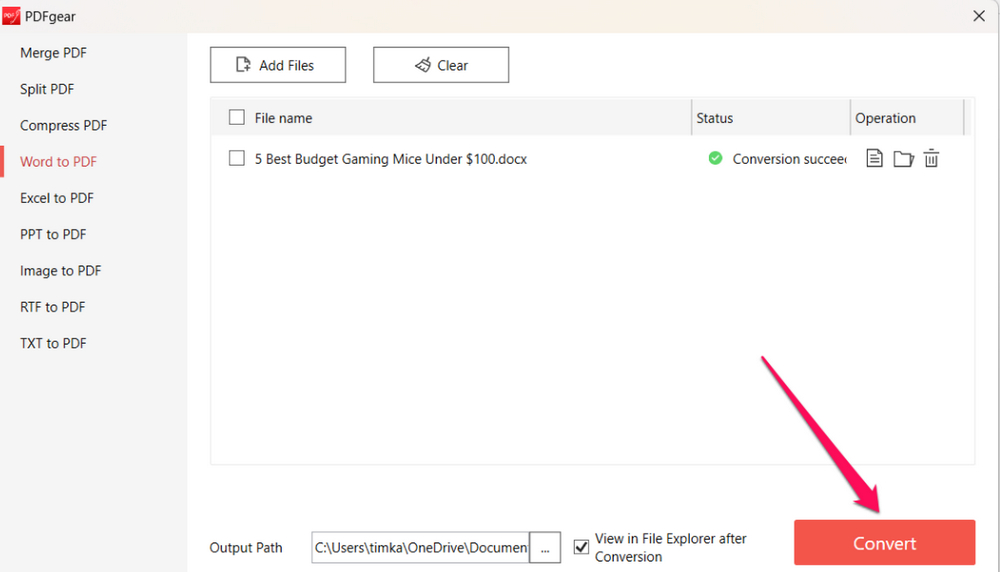The image size is (1000, 572).
Task: Choose PPT to PDF converter
Action: pyautogui.click(x=53, y=235)
